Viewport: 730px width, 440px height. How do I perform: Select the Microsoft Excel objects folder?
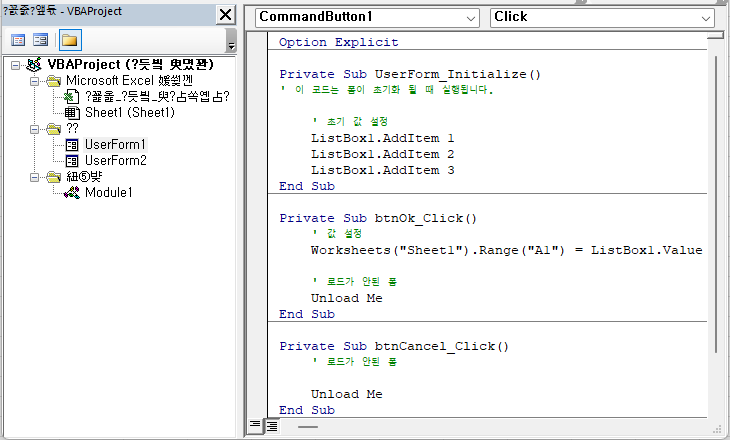129,81
